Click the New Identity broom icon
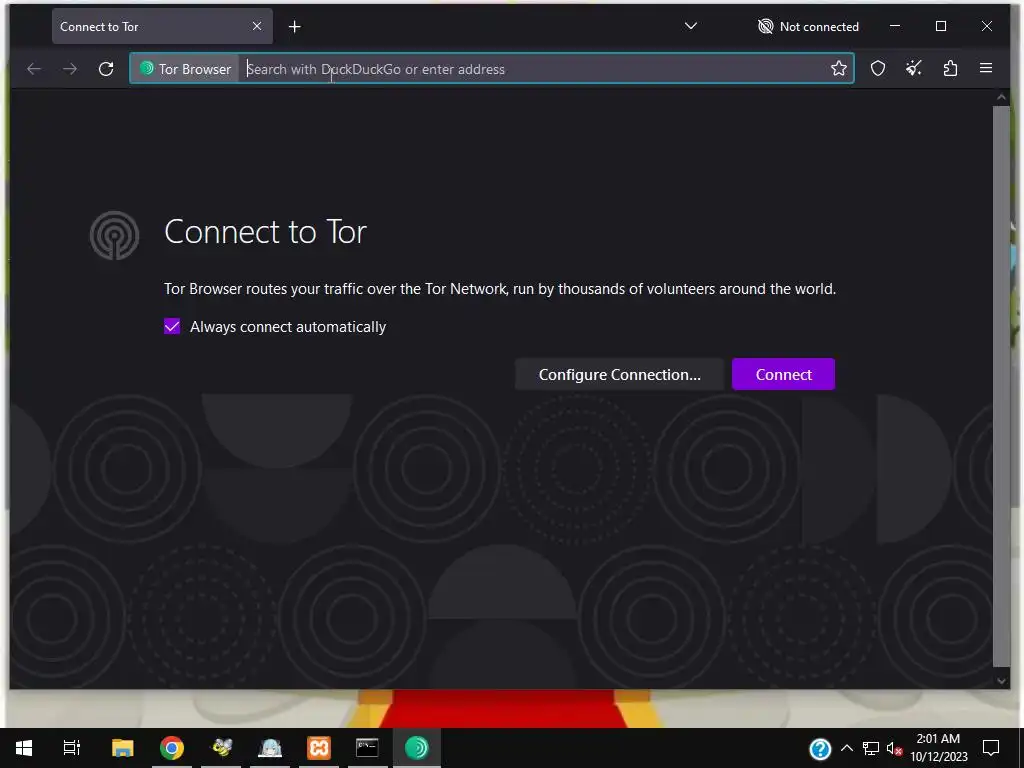The width and height of the screenshot is (1024, 768). click(914, 69)
